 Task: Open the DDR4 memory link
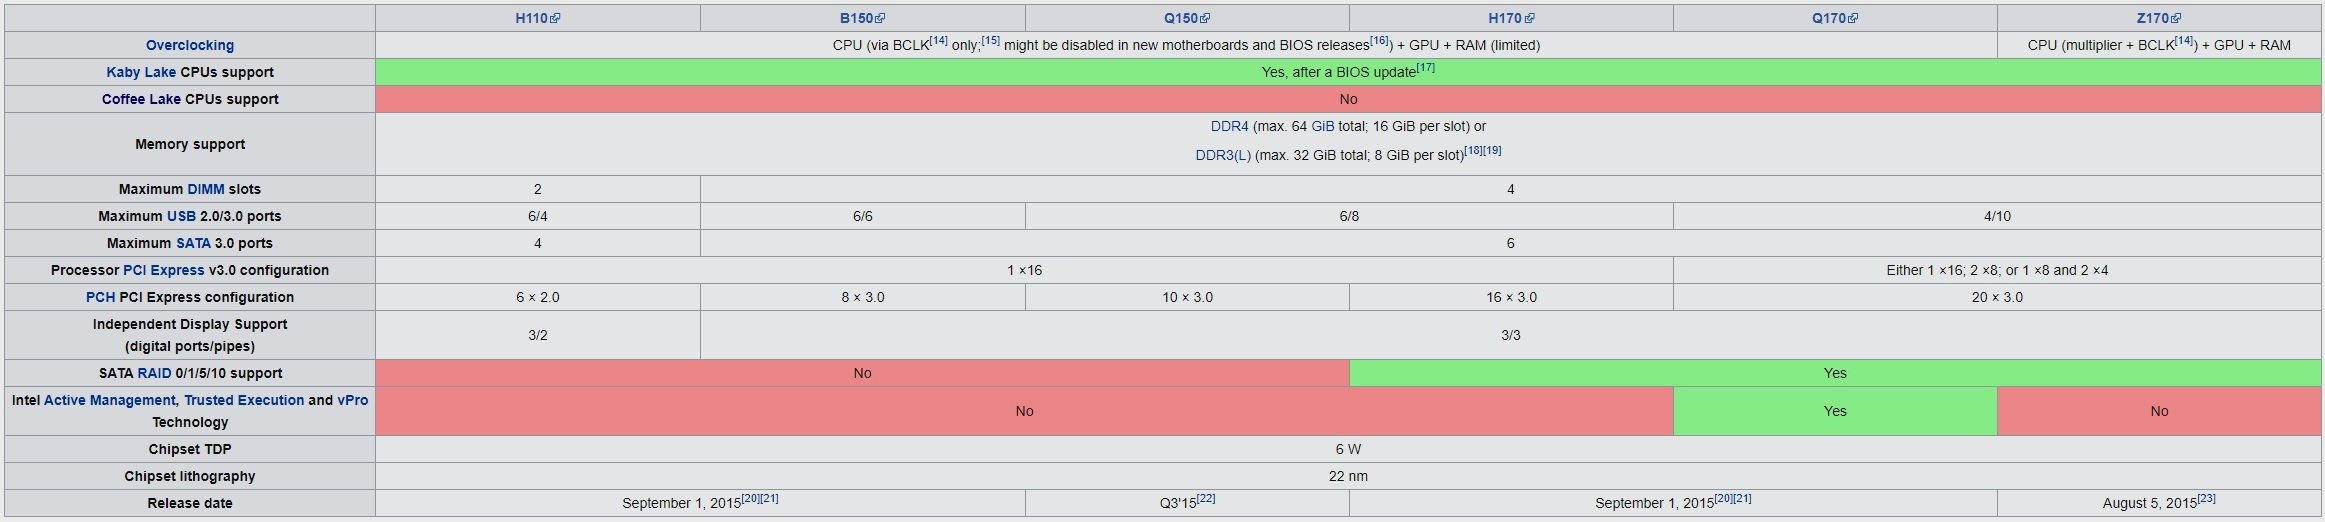tap(1229, 126)
